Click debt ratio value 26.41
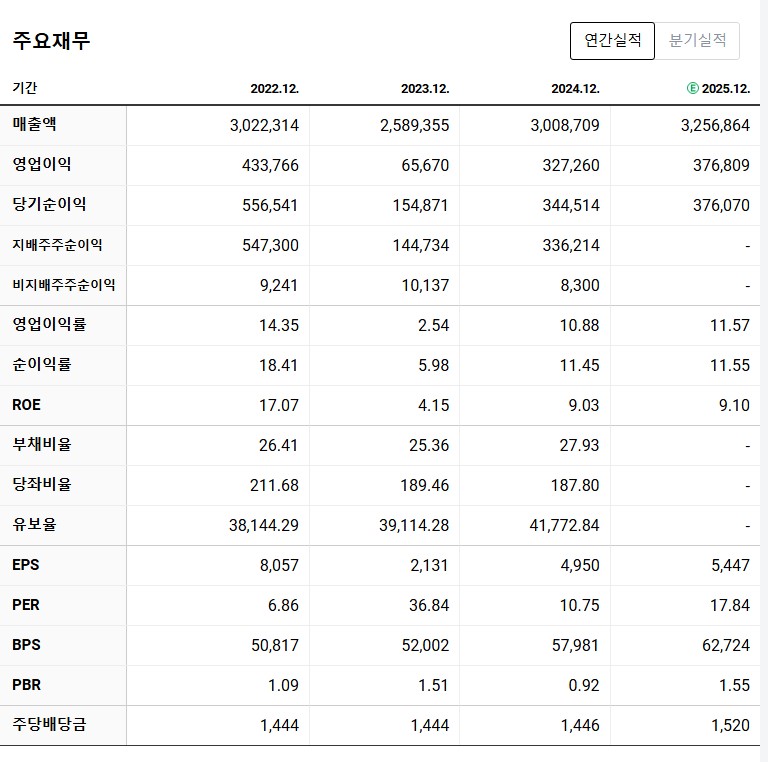Image resolution: width=768 pixels, height=762 pixels. 278,446
